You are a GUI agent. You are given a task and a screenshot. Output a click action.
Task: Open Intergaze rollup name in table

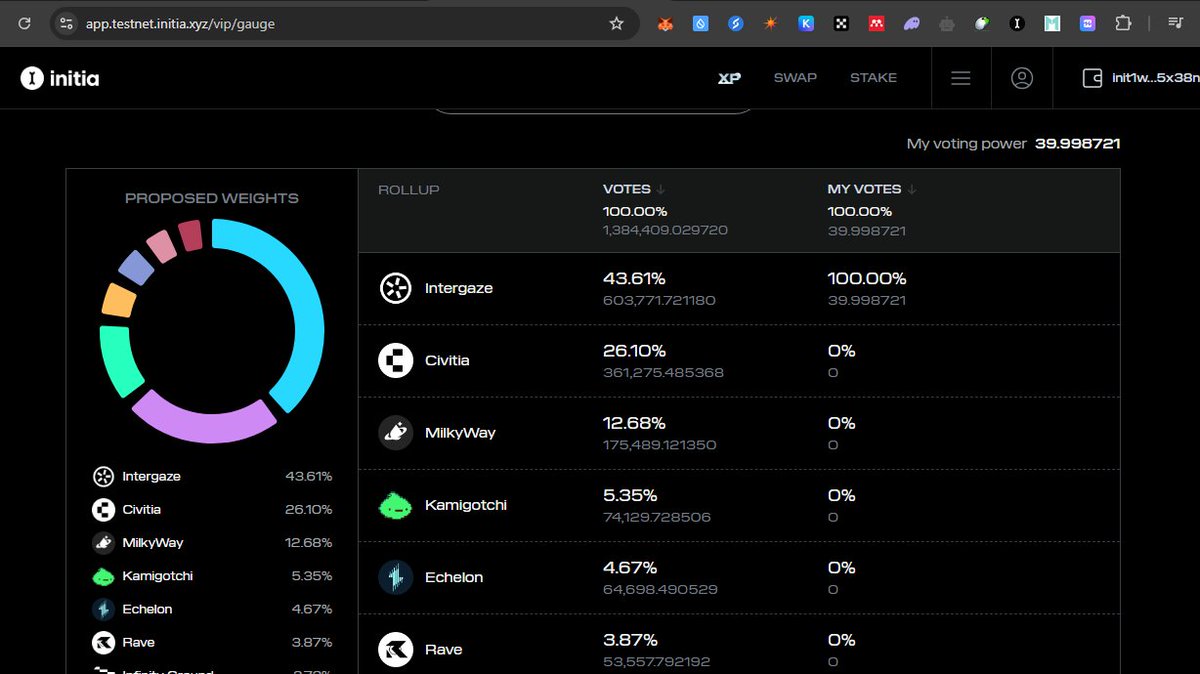[x=459, y=288]
